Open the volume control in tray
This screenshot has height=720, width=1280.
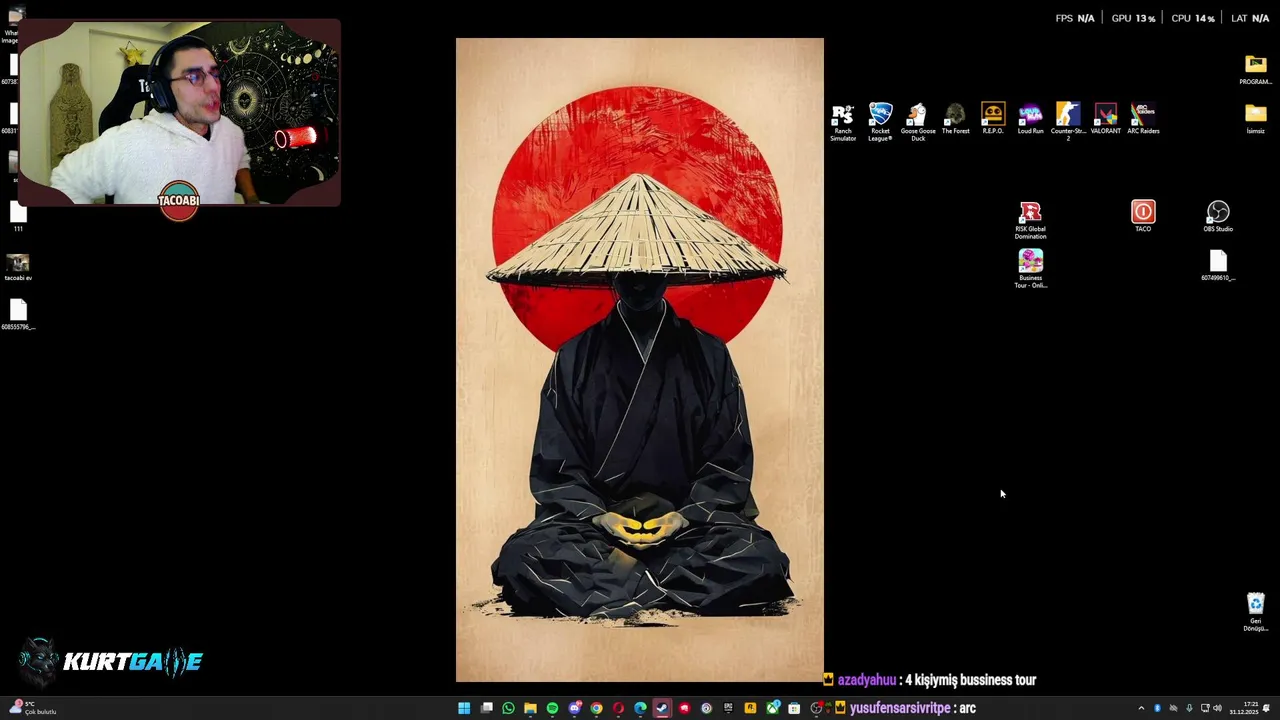click(1217, 708)
